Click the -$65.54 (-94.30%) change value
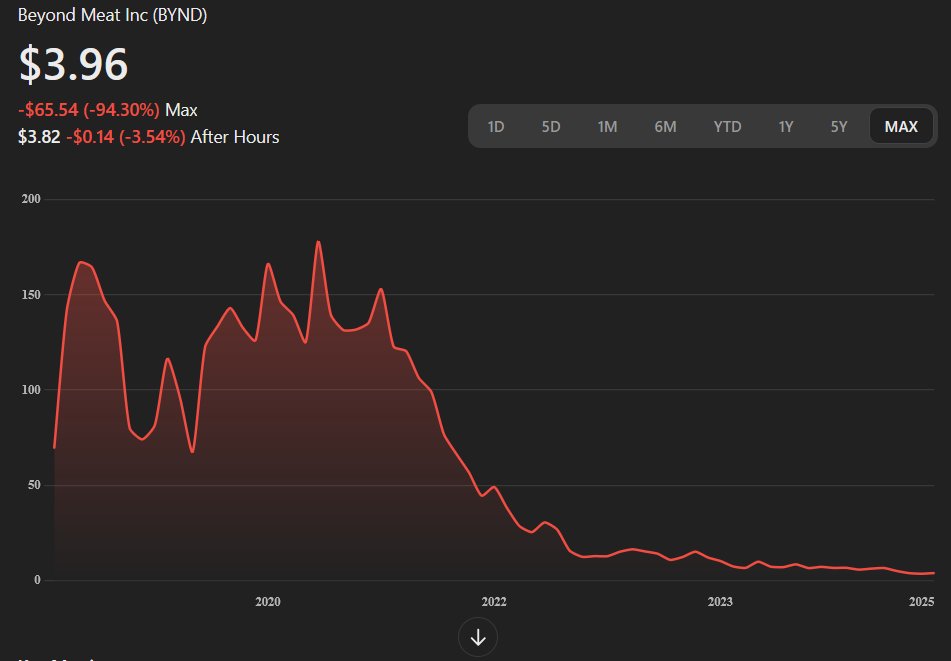 [x=89, y=110]
